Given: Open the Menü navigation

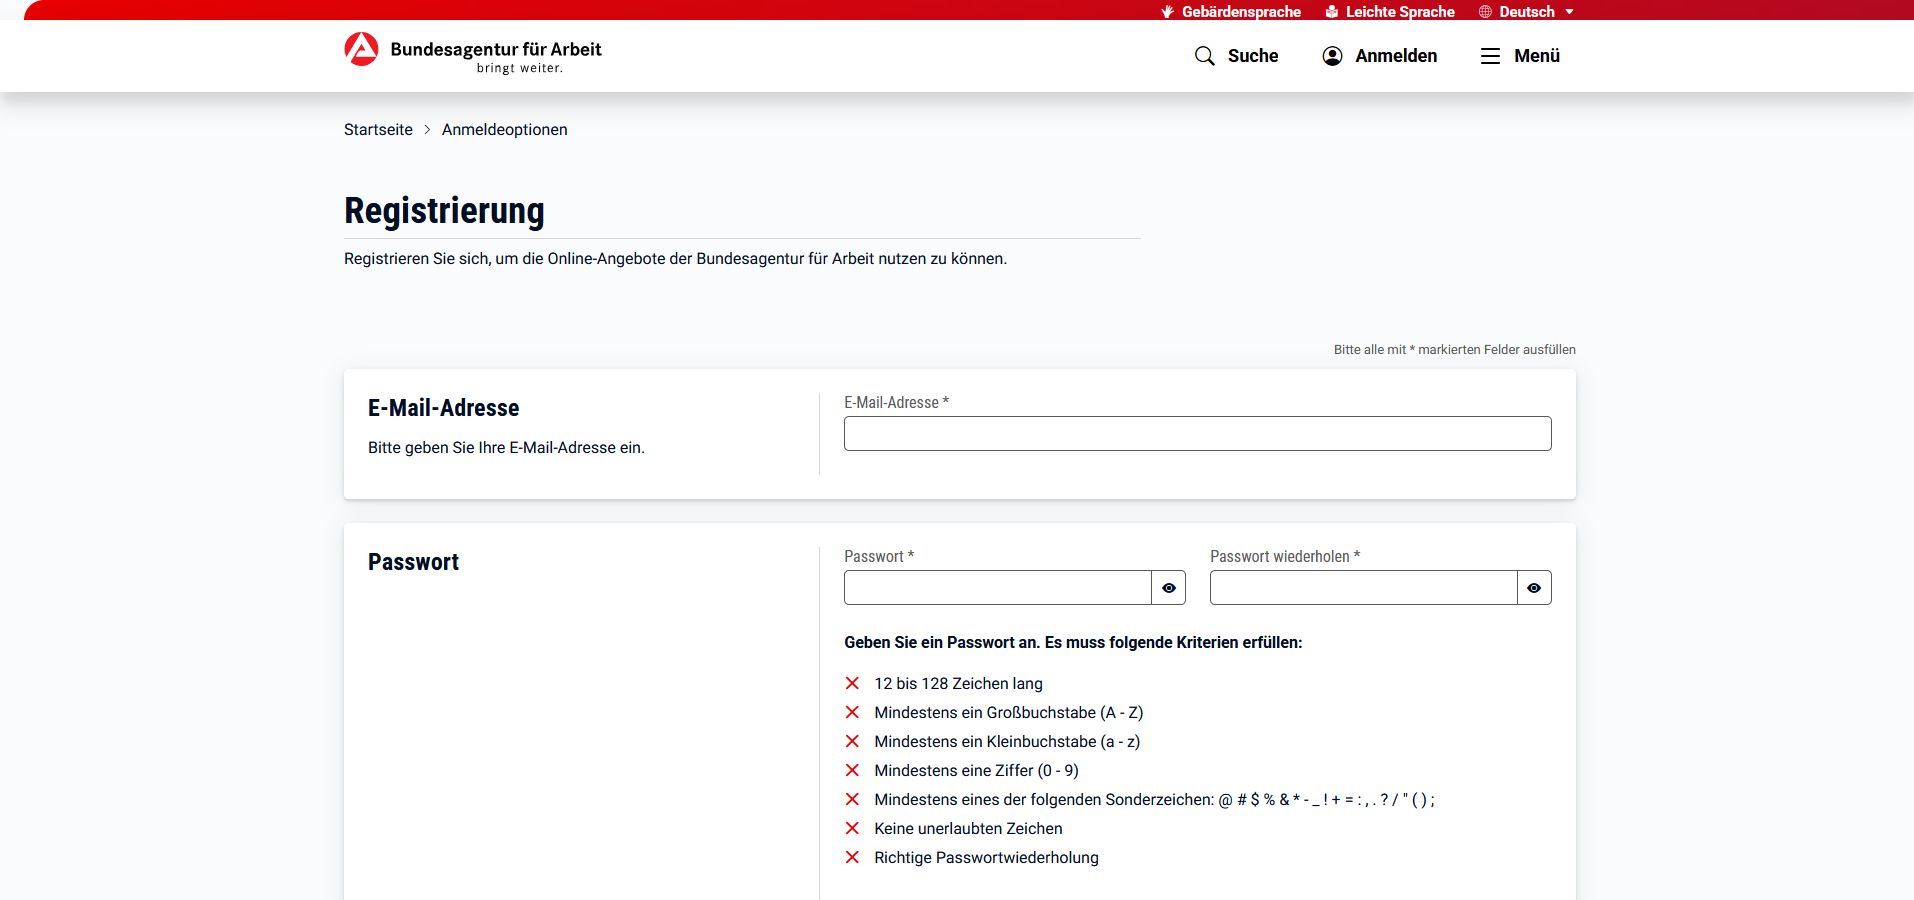Looking at the screenshot, I should pyautogui.click(x=1536, y=56).
